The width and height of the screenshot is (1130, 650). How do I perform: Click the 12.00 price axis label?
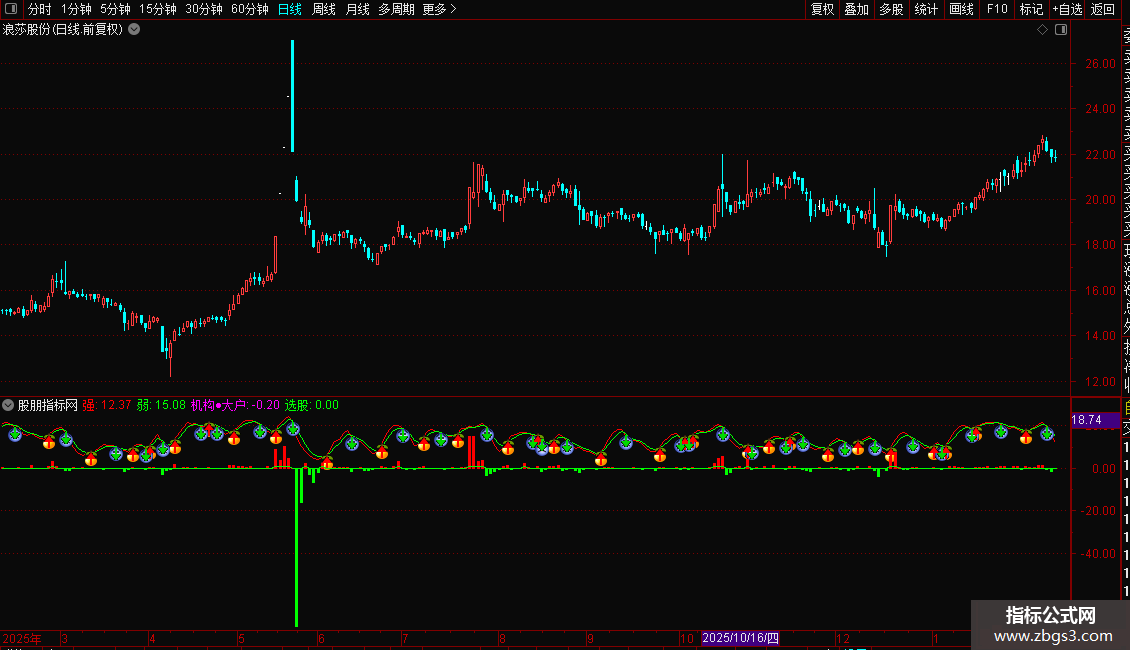(x=1100, y=381)
